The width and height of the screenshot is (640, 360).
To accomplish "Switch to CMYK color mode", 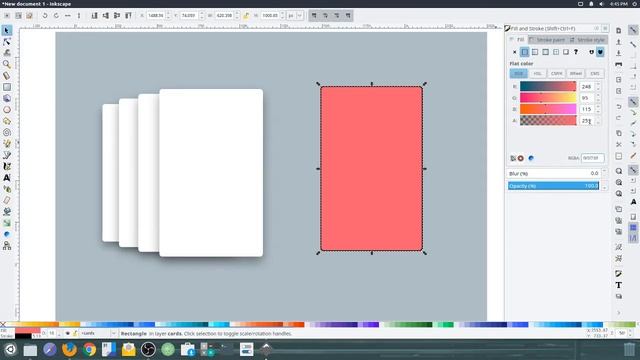I will point(556,73).
